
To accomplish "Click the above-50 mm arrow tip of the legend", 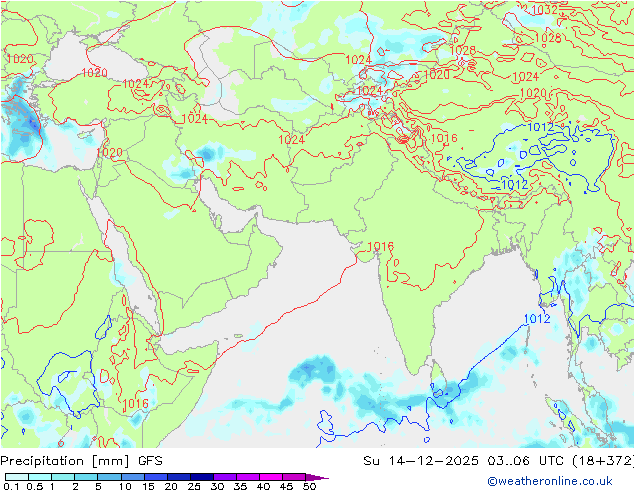I will (317, 477).
